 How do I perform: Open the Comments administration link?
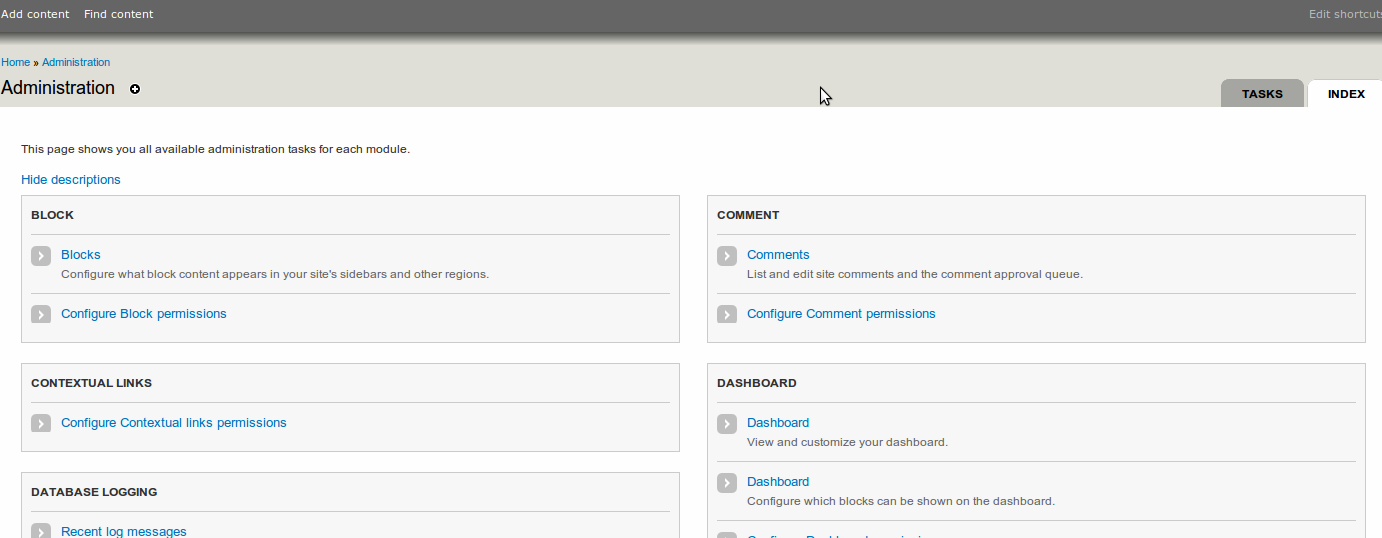[778, 255]
